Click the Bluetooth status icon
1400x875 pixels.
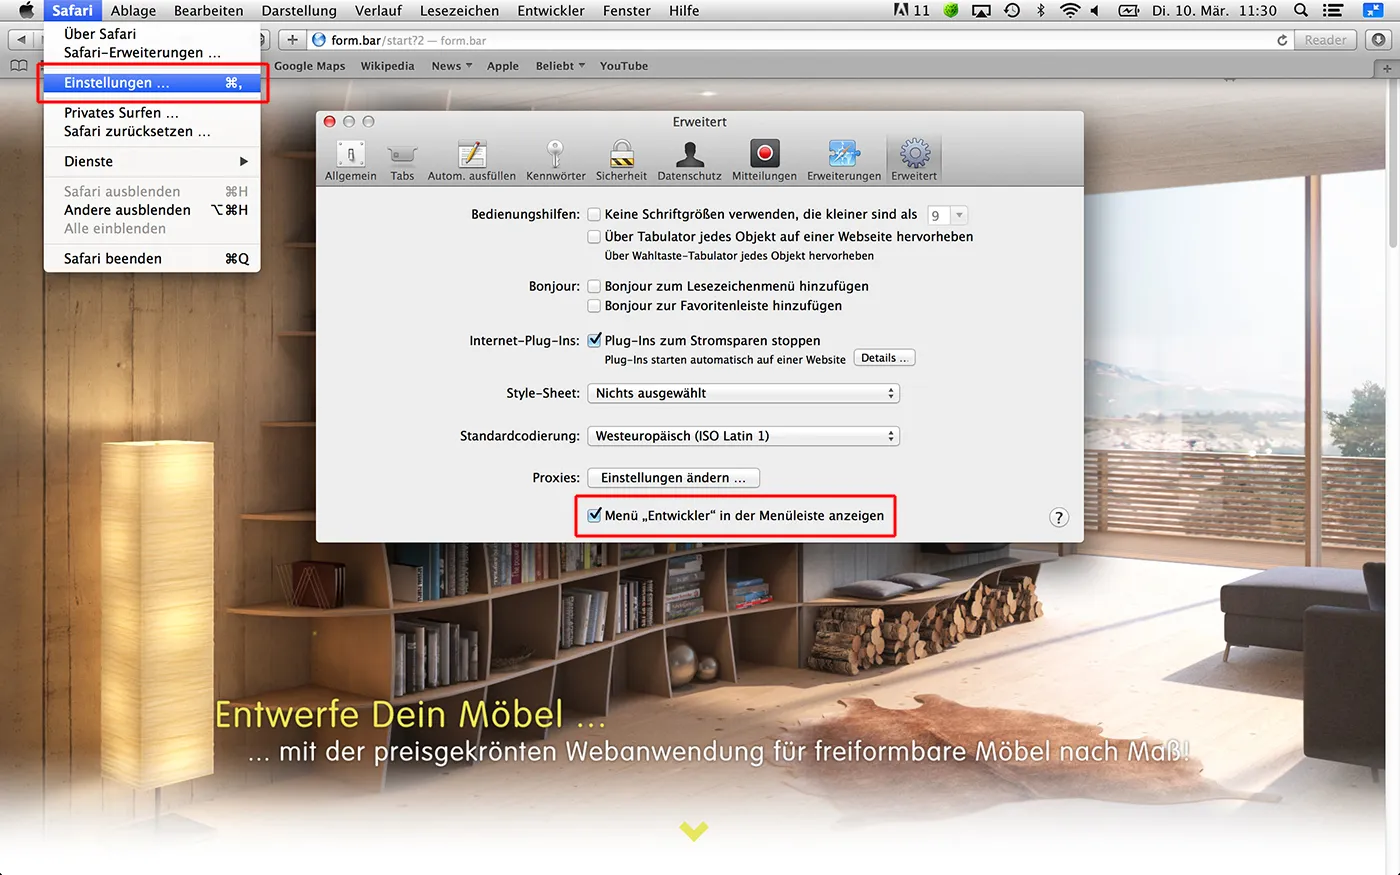[x=1040, y=10]
